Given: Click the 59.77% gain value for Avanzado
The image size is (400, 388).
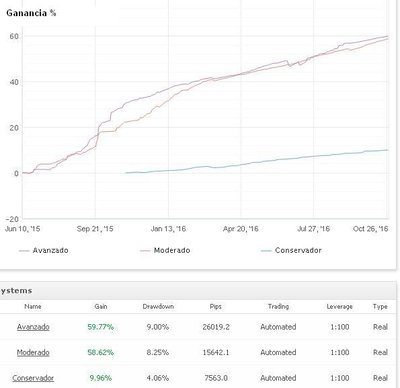Looking at the screenshot, I should click(x=101, y=327).
